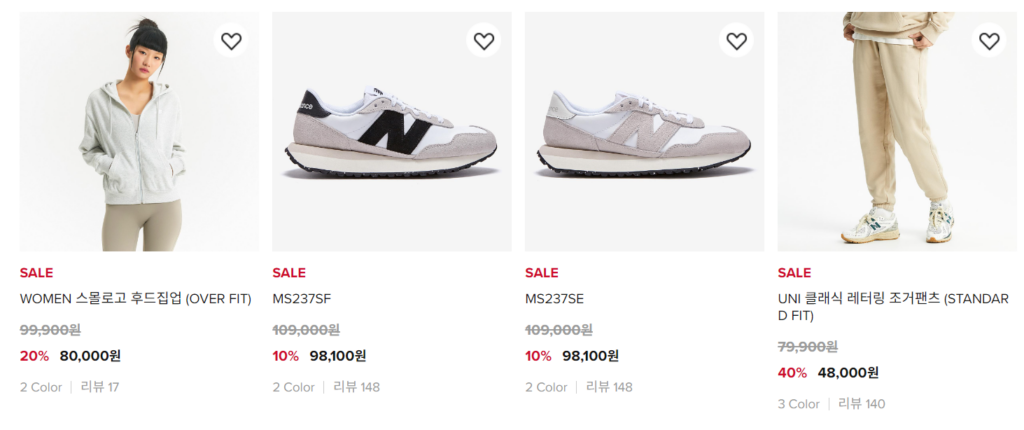
Task: Click the 80,000원 hoodie sale price
Action: [x=90, y=355]
